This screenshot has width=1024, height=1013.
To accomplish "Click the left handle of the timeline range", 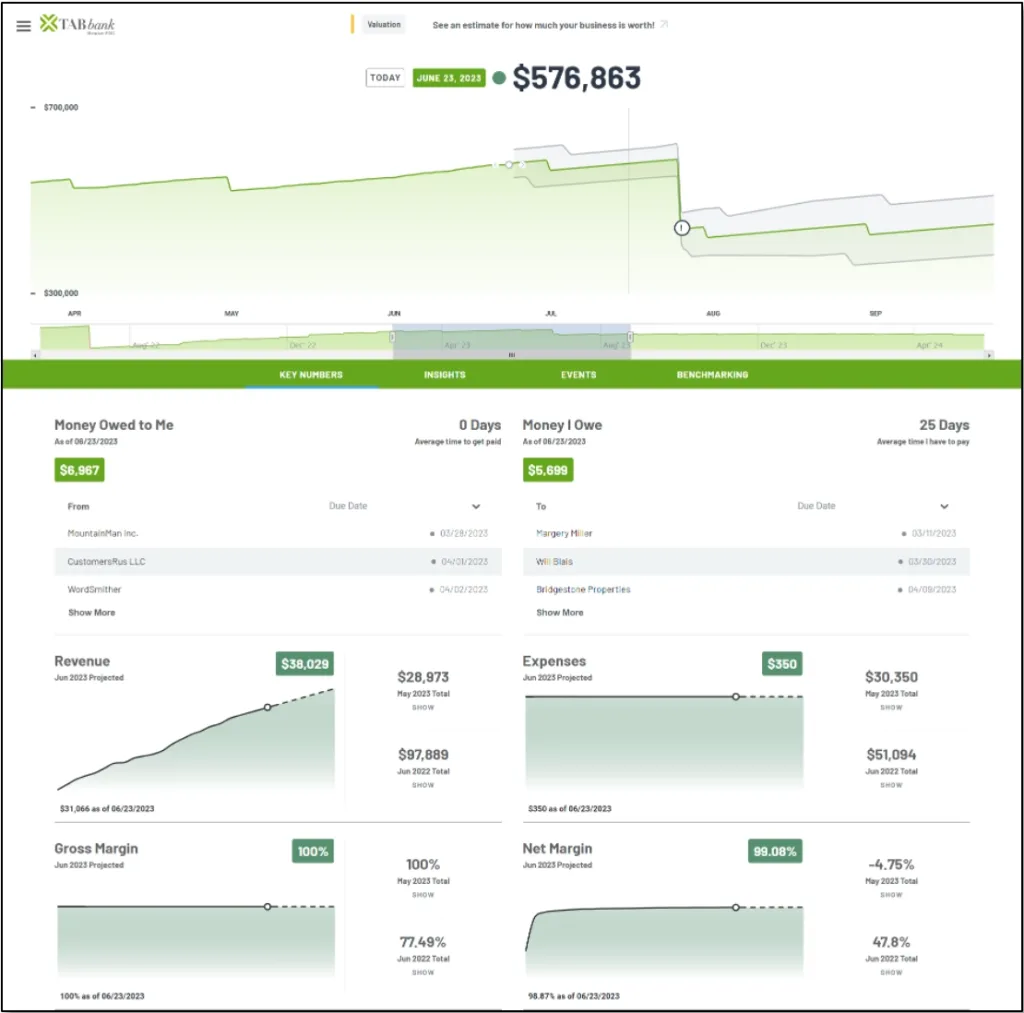I will [x=392, y=337].
